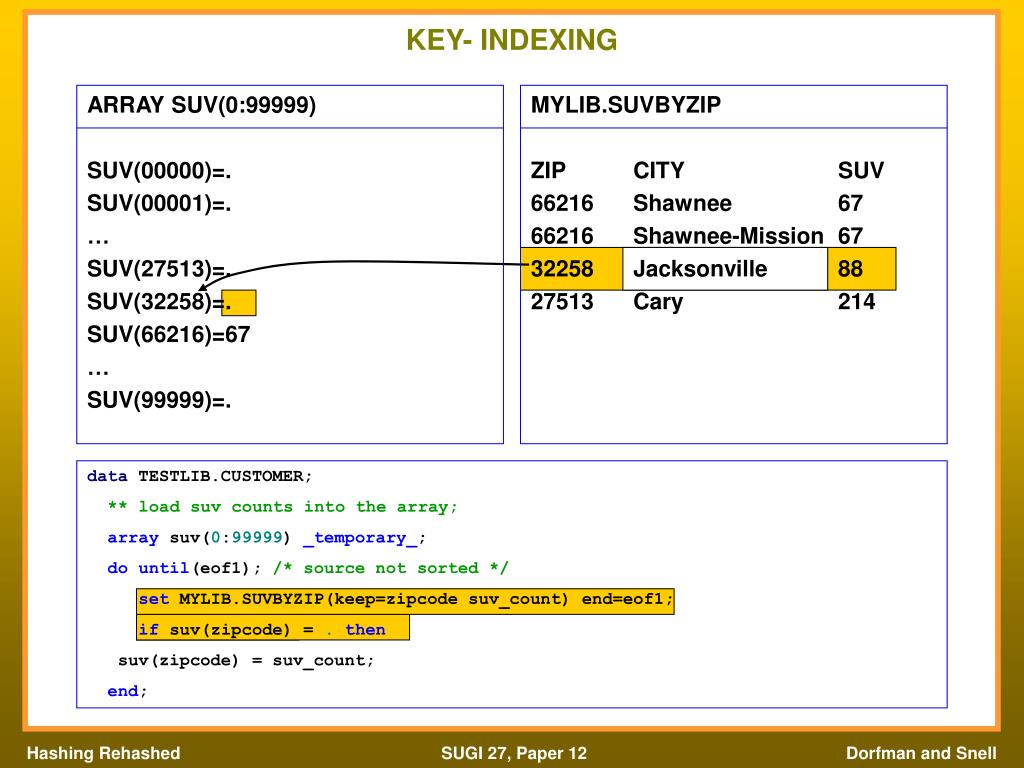Click the SUV(66216)=67 array entry

[x=168, y=335]
